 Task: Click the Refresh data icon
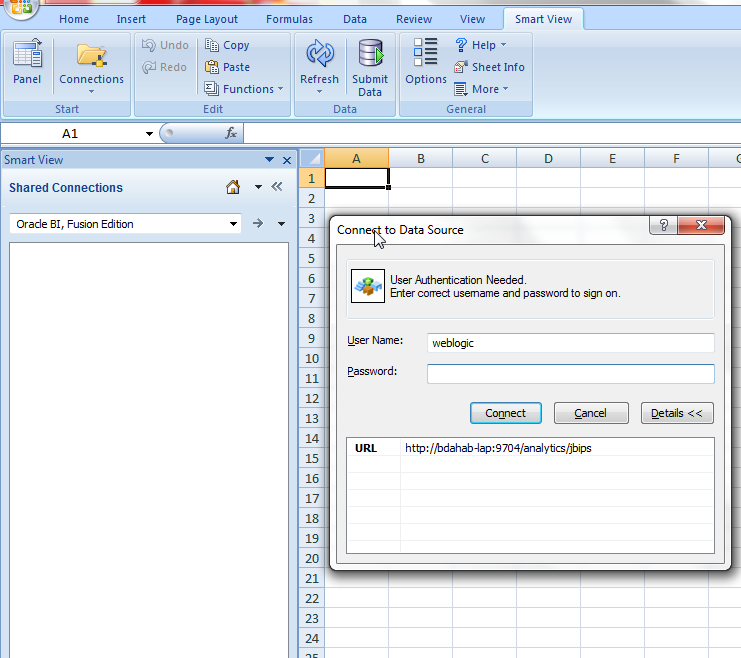tap(320, 53)
